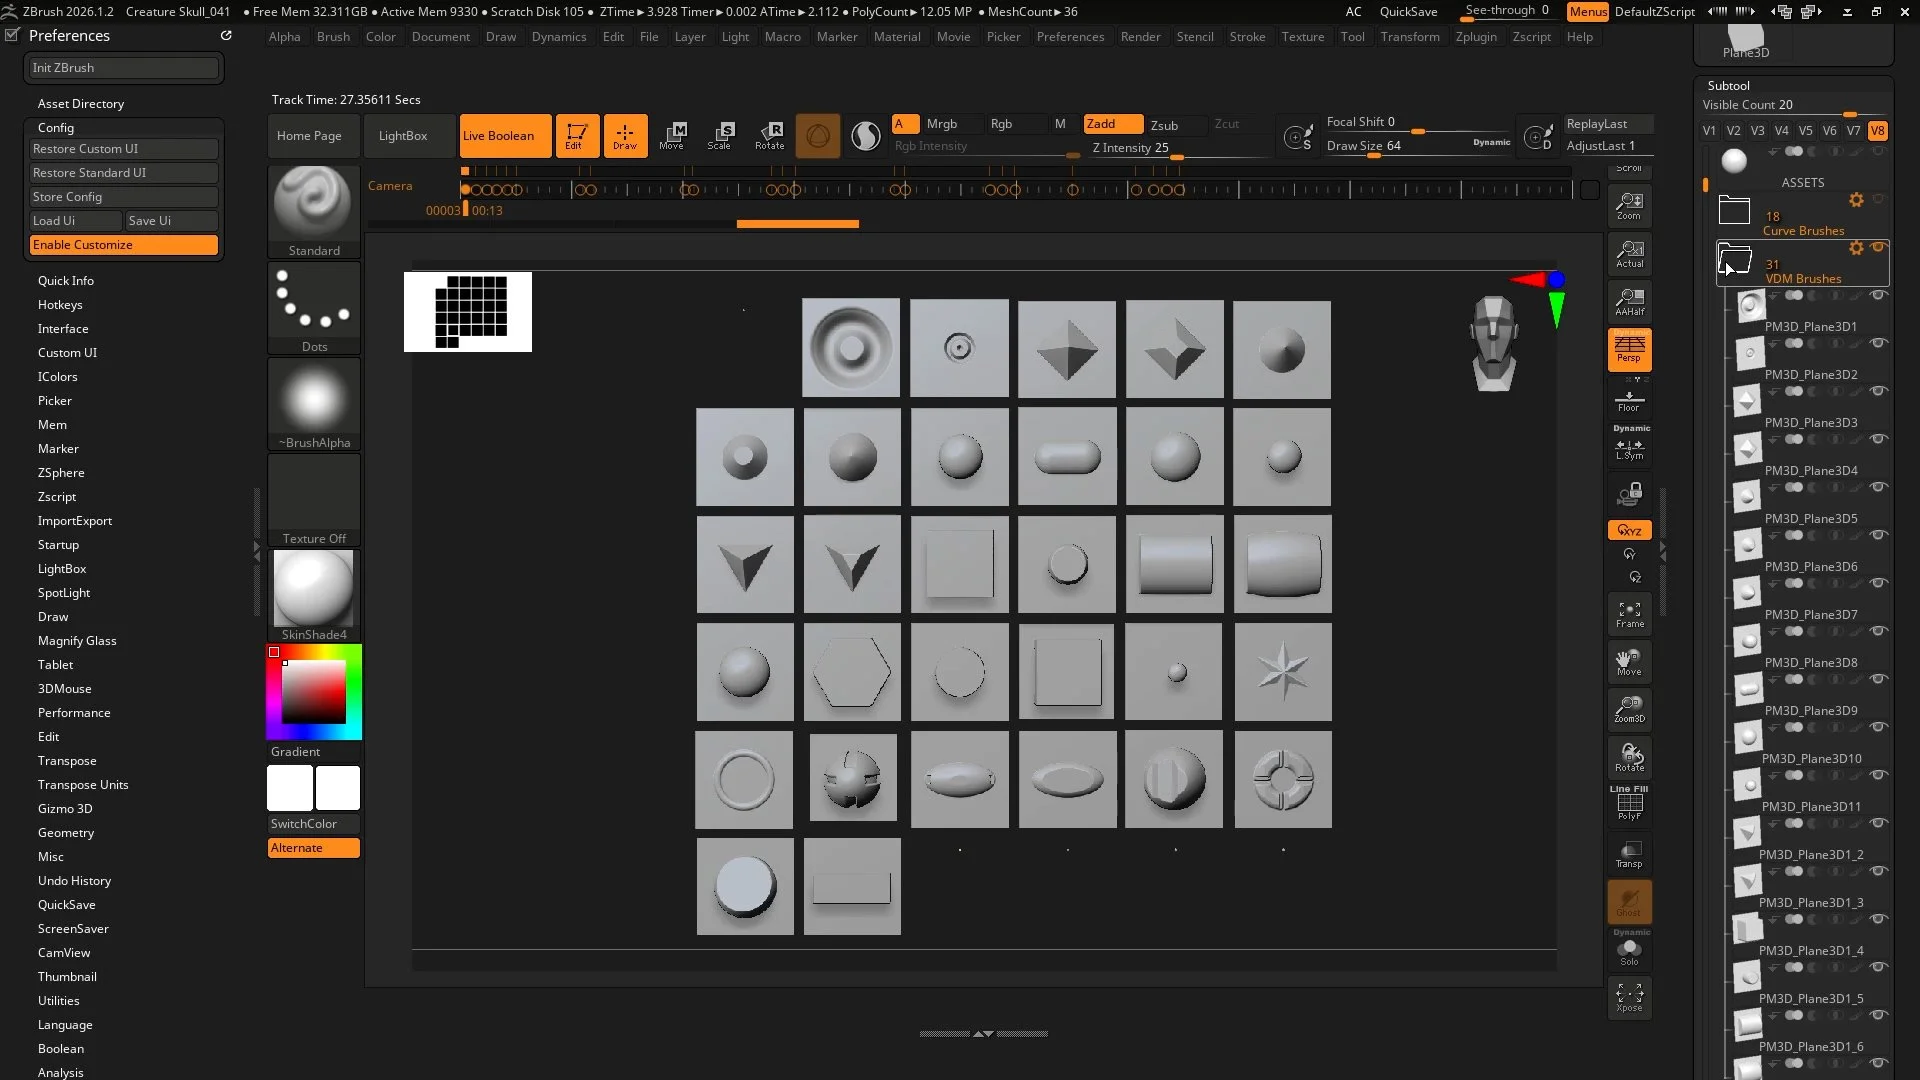The image size is (1920, 1080).
Task: Click the Floor grid icon
Action: point(1629,400)
